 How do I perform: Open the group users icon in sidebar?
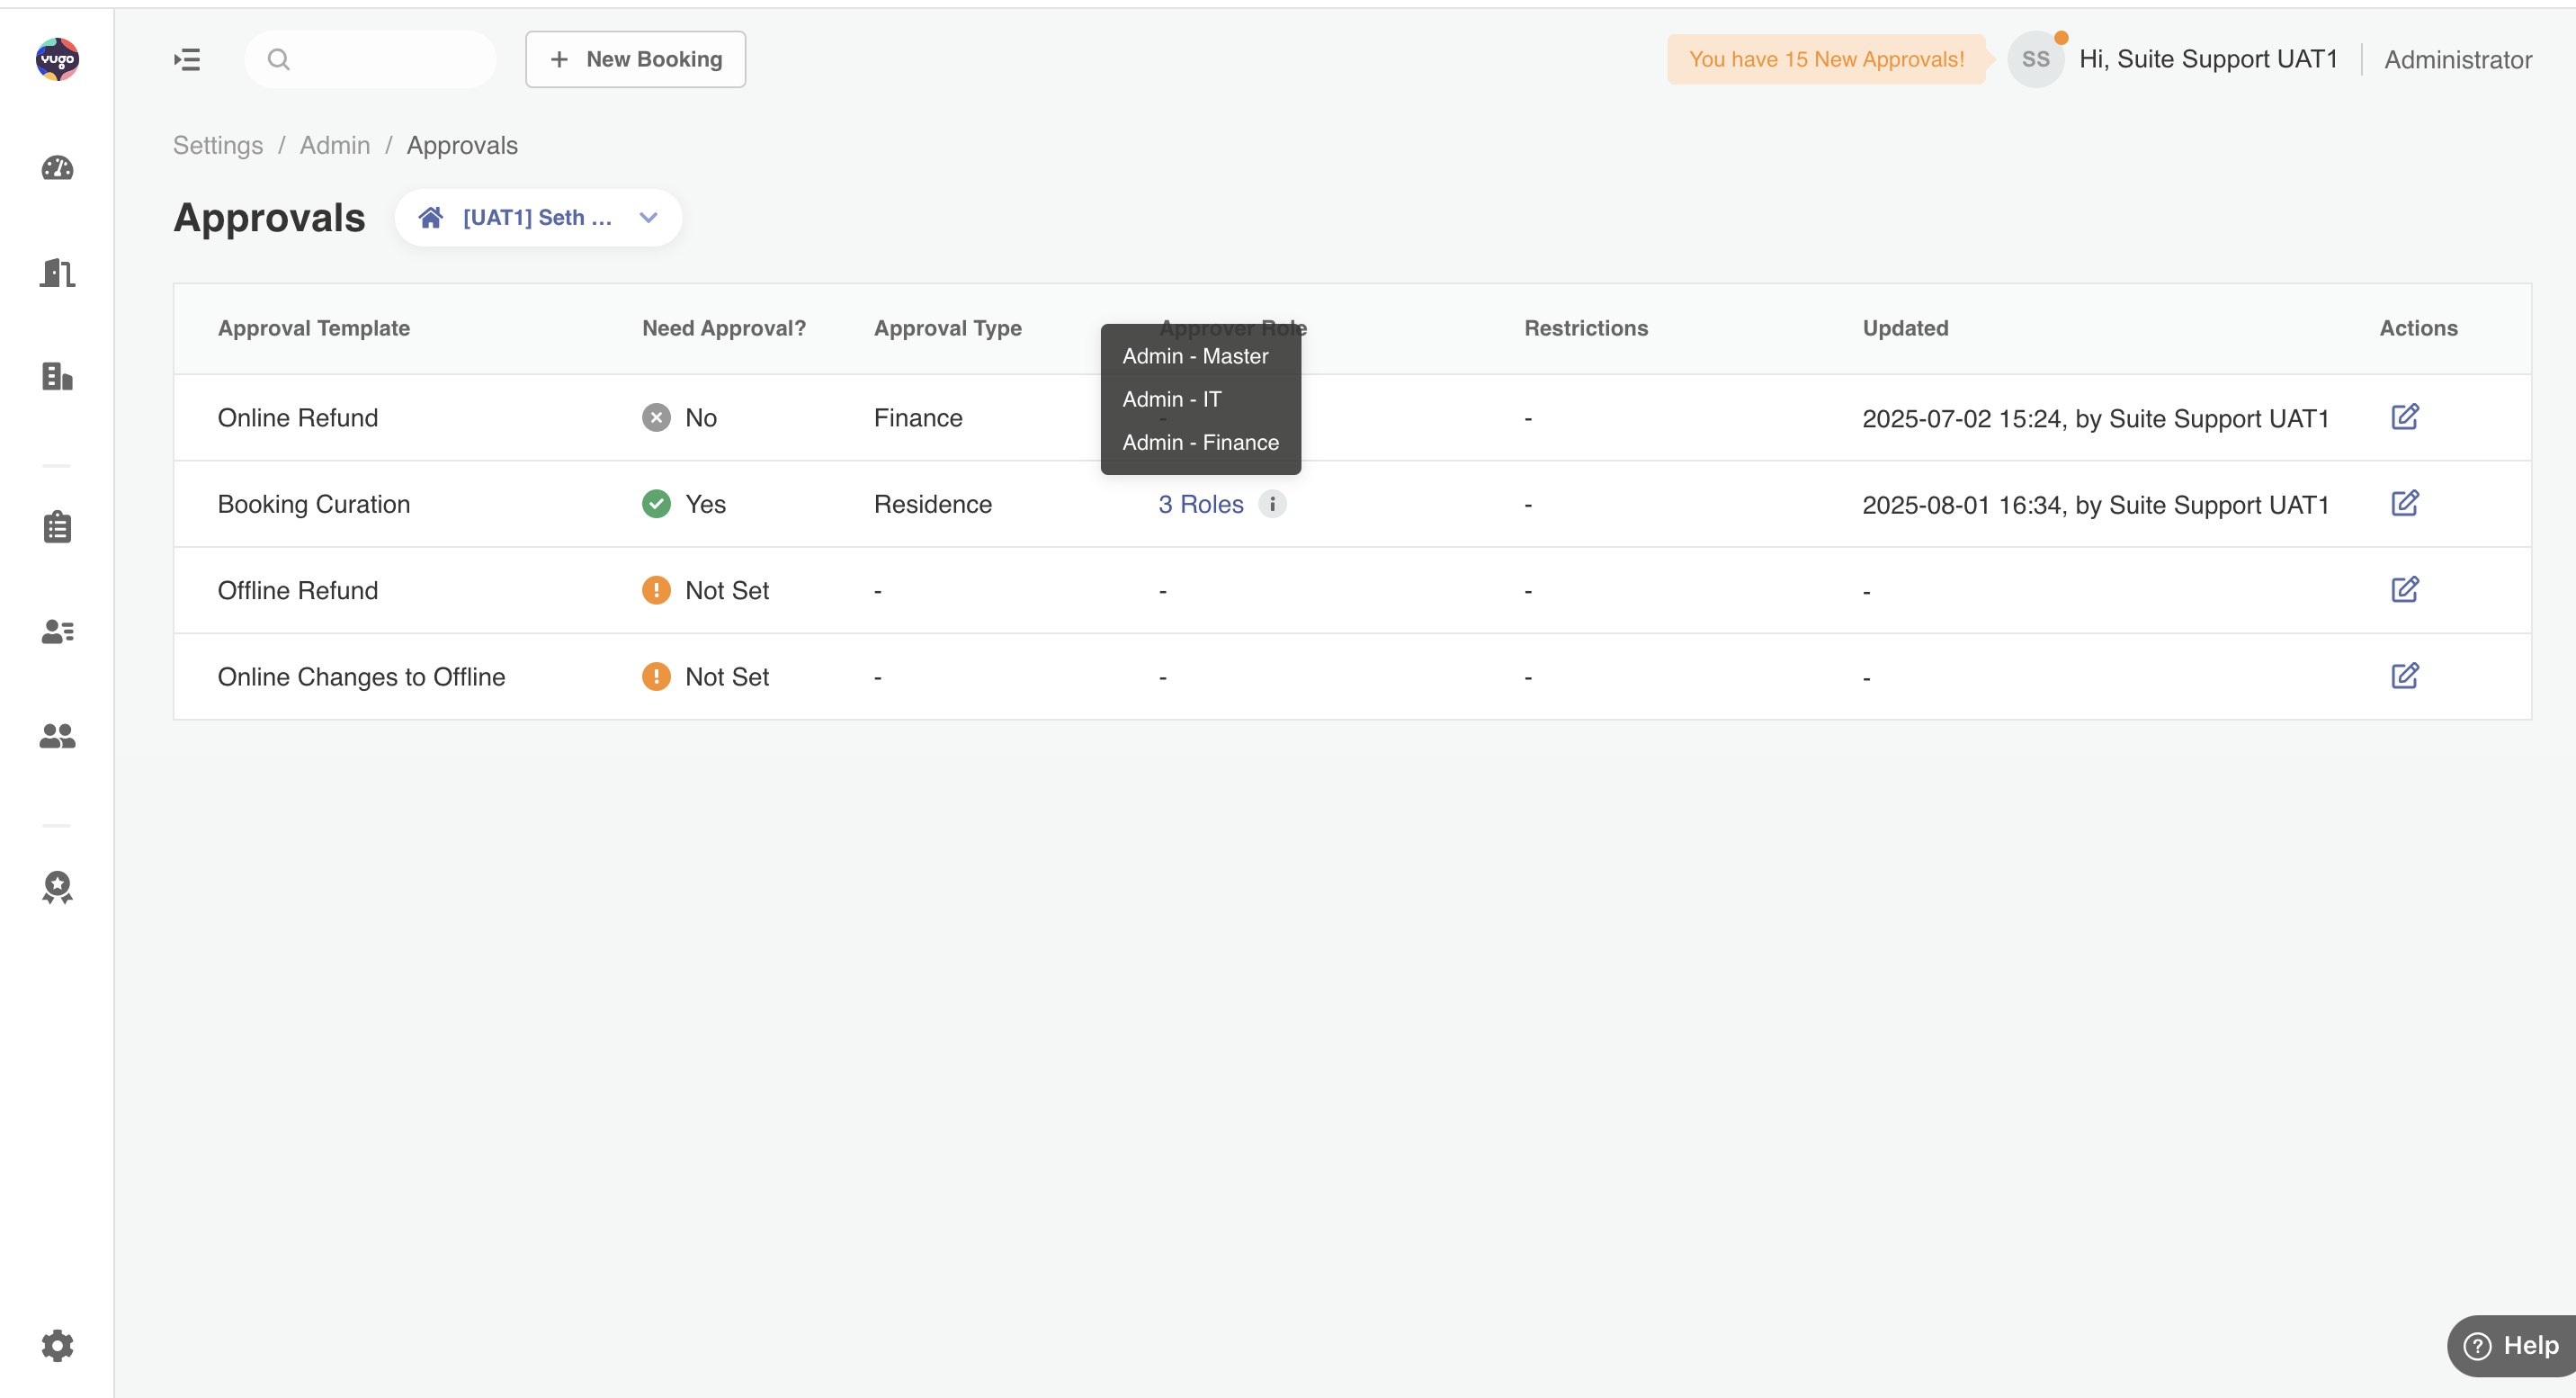tap(57, 736)
